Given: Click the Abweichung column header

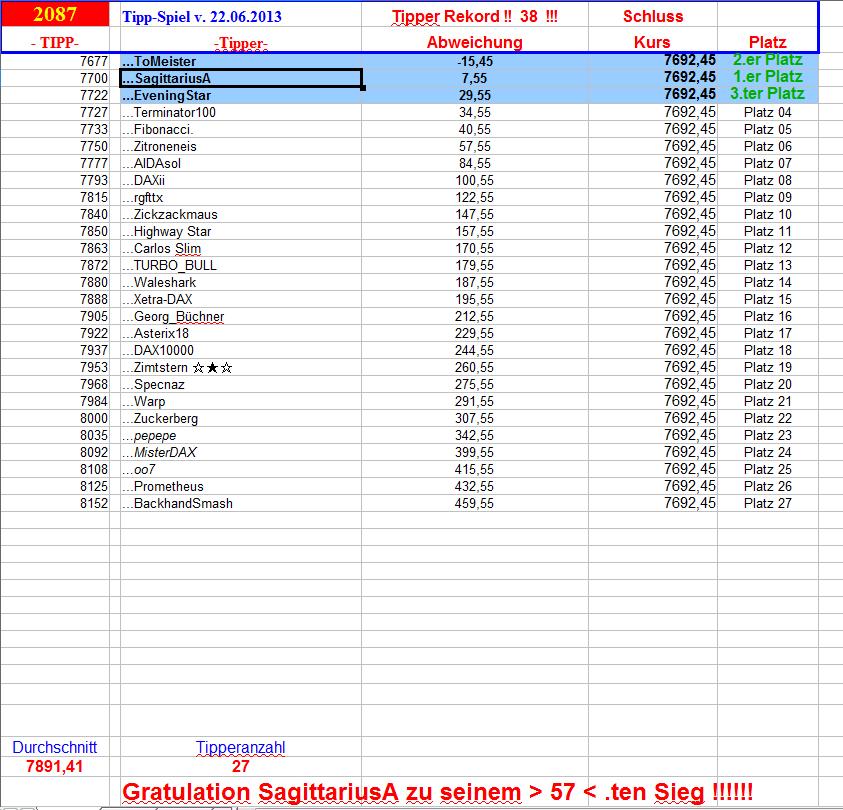Looking at the screenshot, I should [x=474, y=43].
